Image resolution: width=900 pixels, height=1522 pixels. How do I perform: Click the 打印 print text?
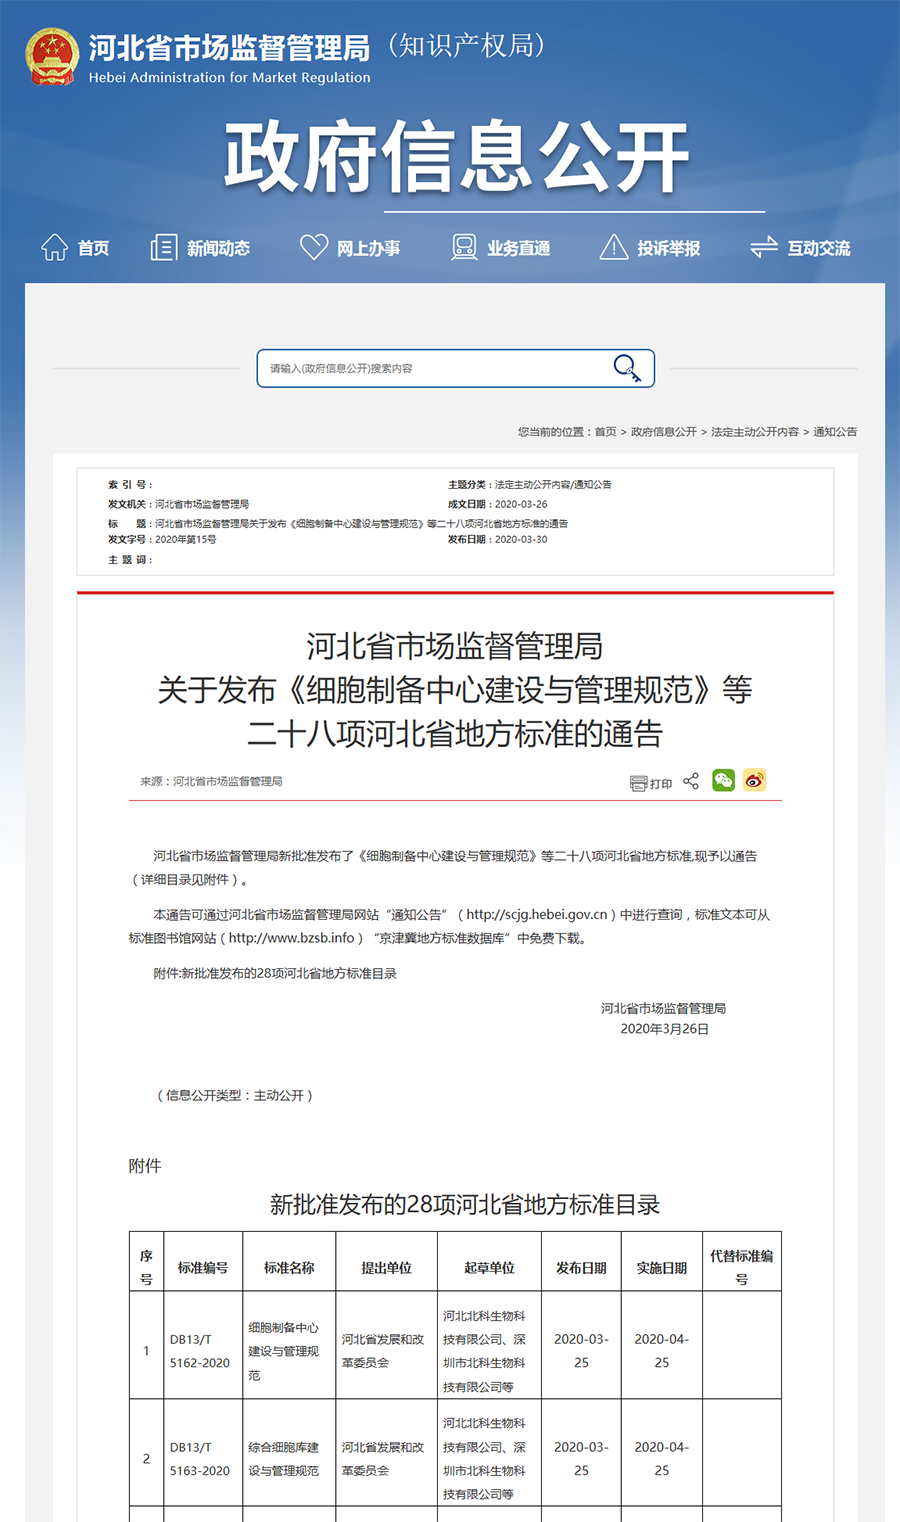coord(661,784)
